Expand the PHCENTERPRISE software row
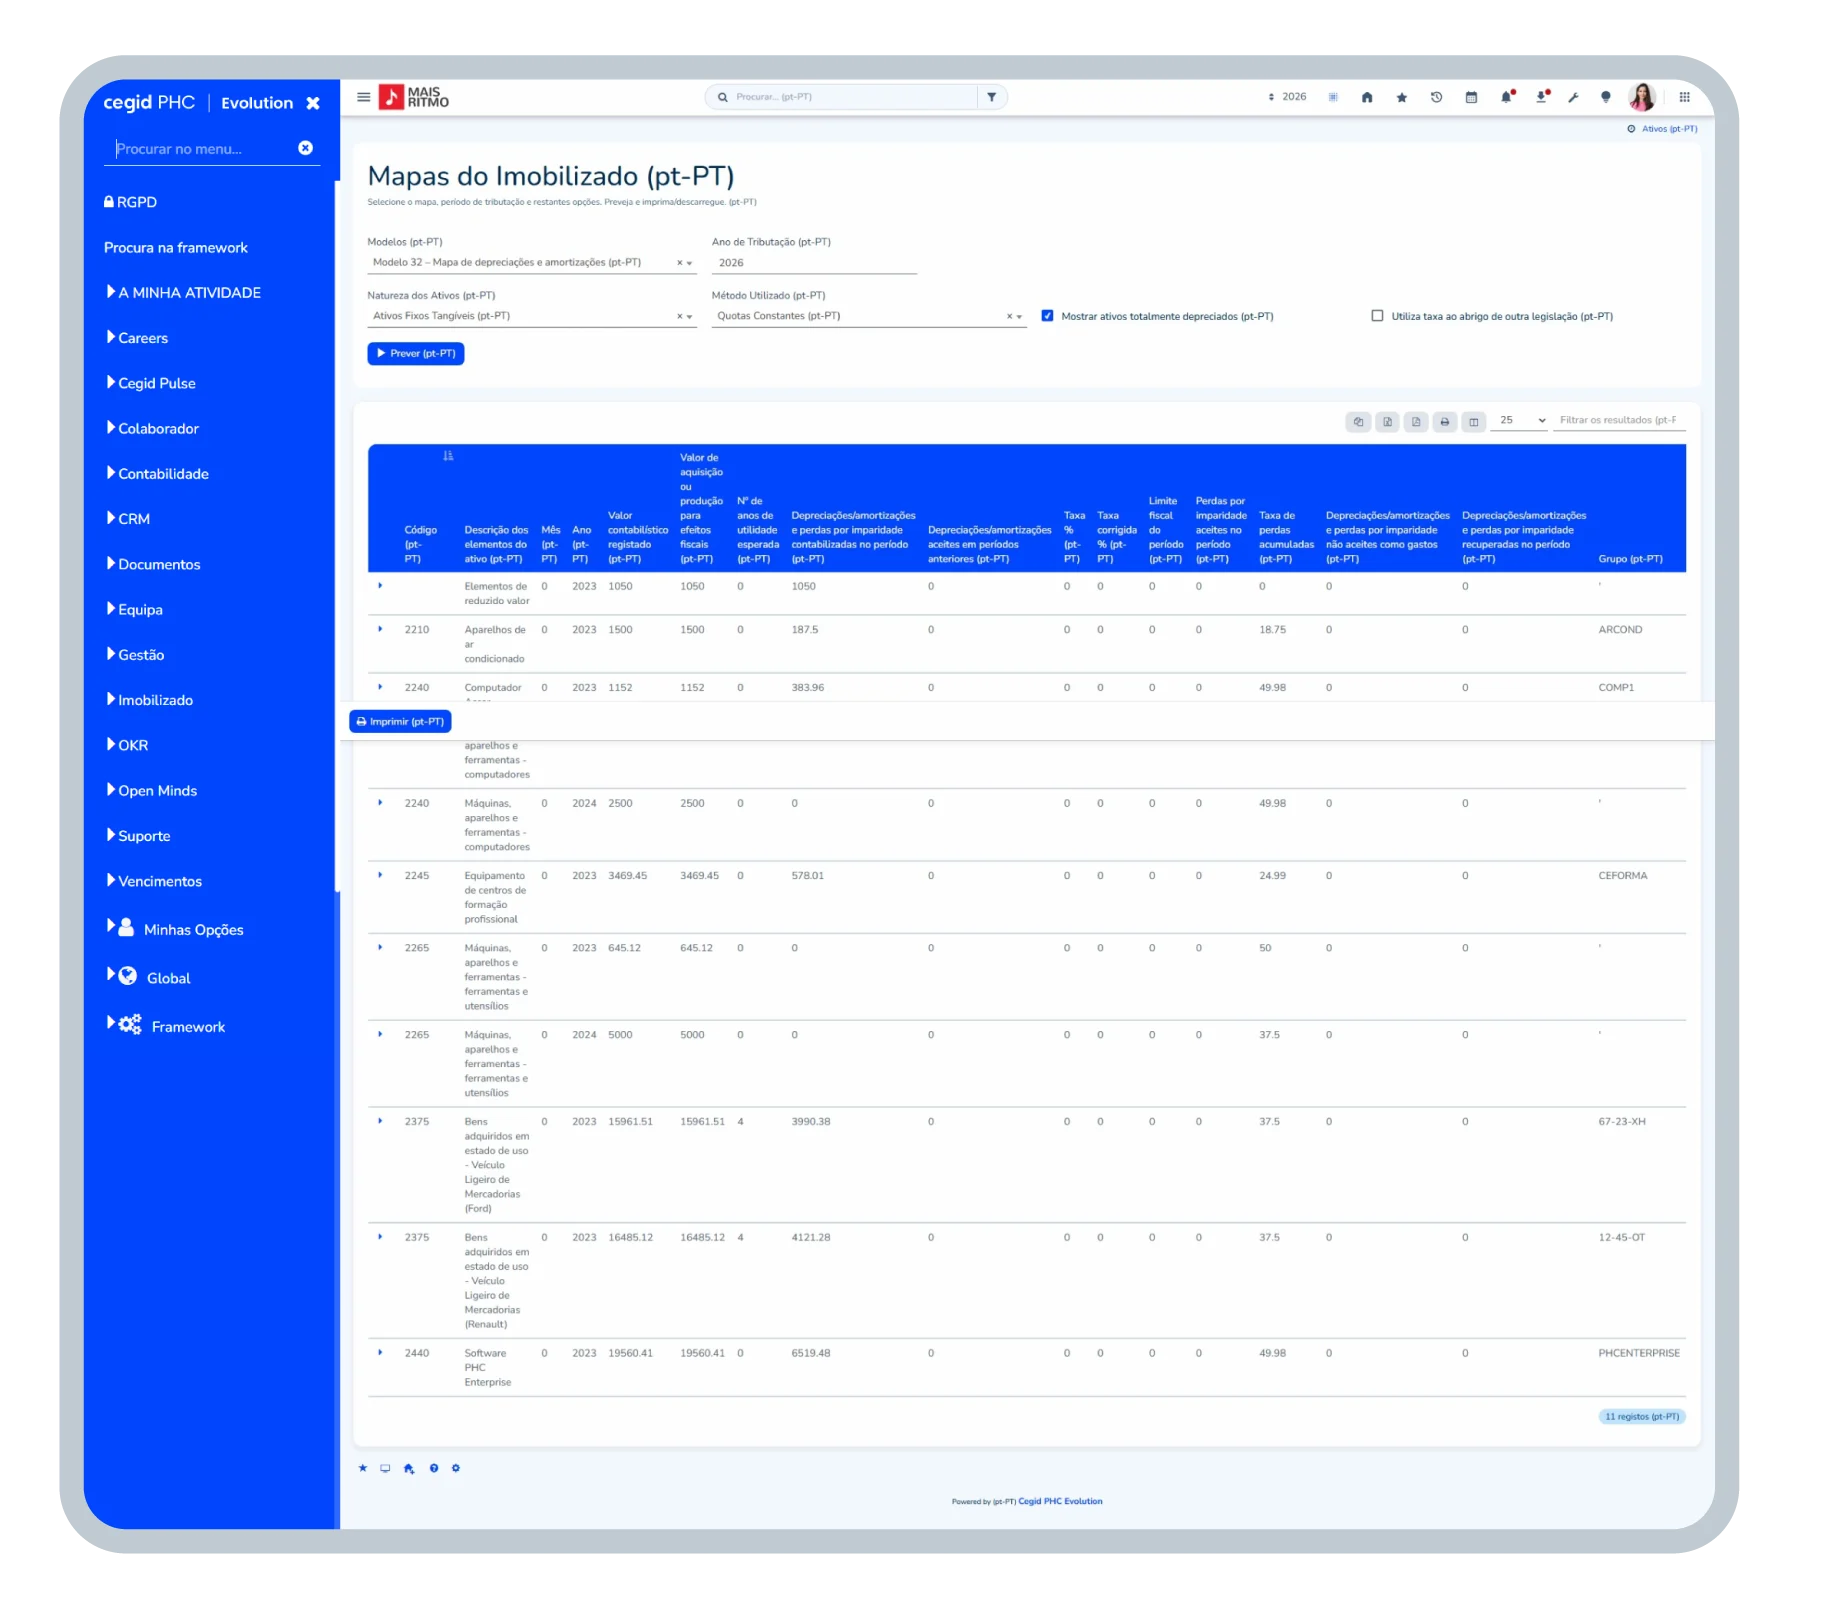Screen dimensions: 1828x1609 coord(380,1352)
